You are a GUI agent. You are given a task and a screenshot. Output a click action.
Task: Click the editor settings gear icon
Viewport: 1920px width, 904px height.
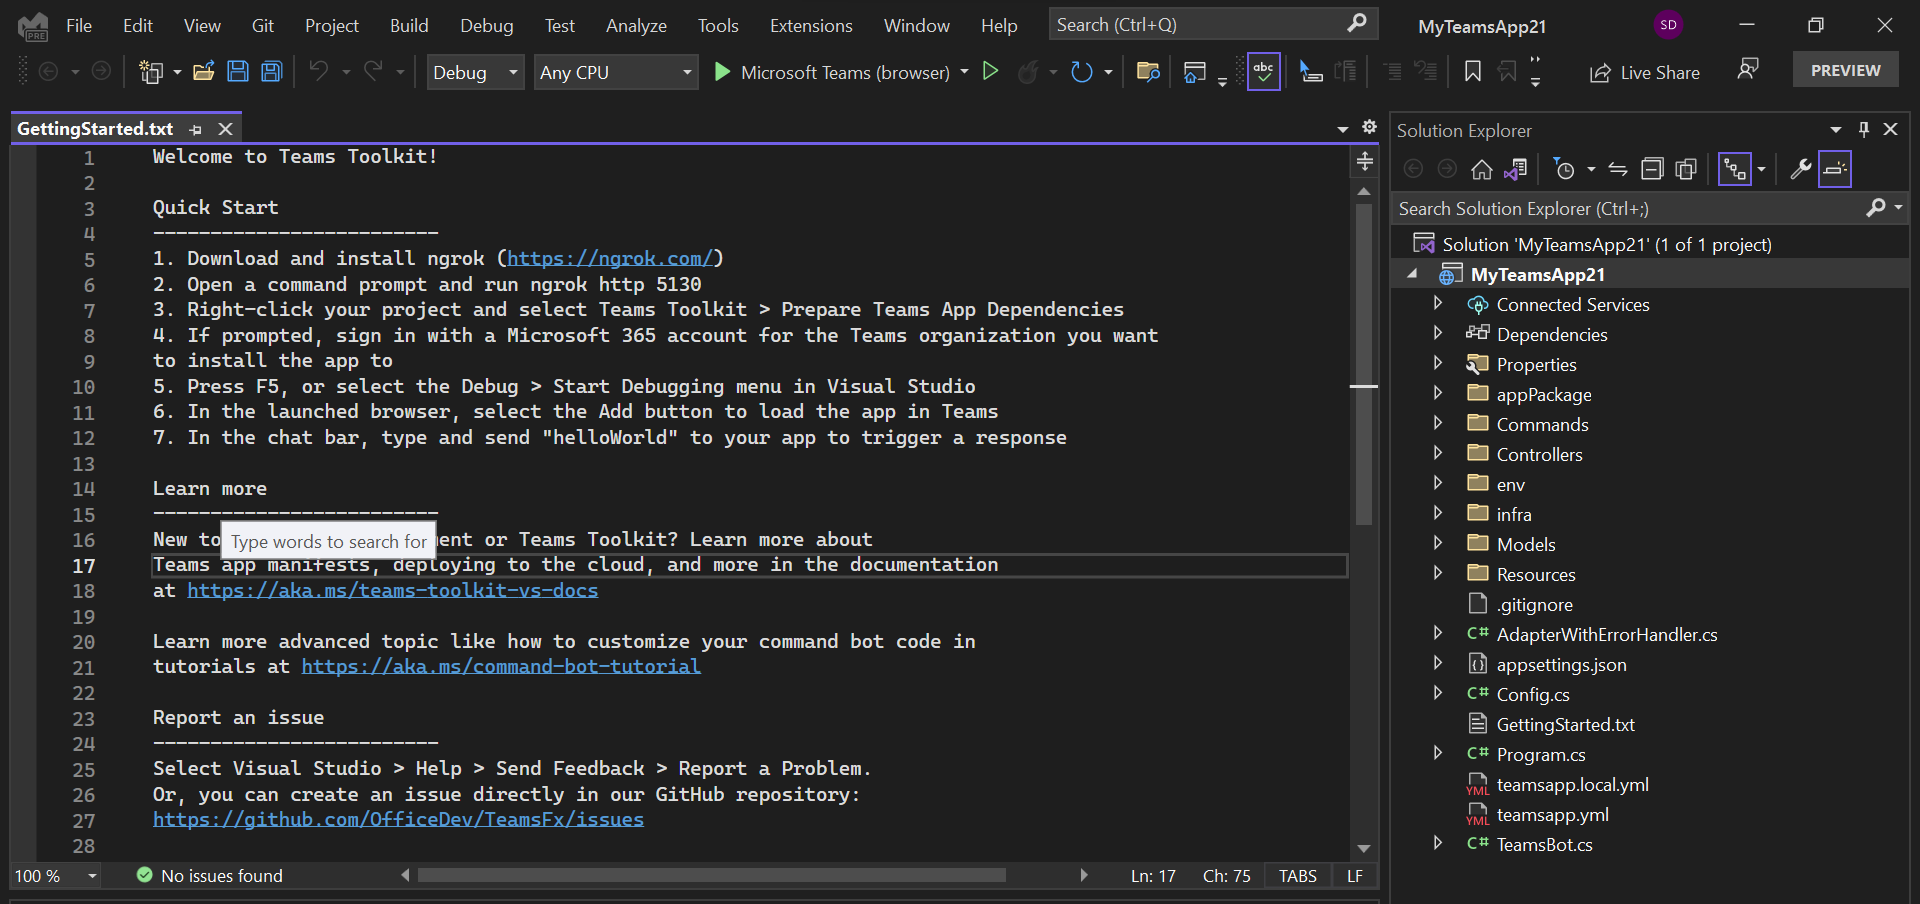tap(1369, 127)
